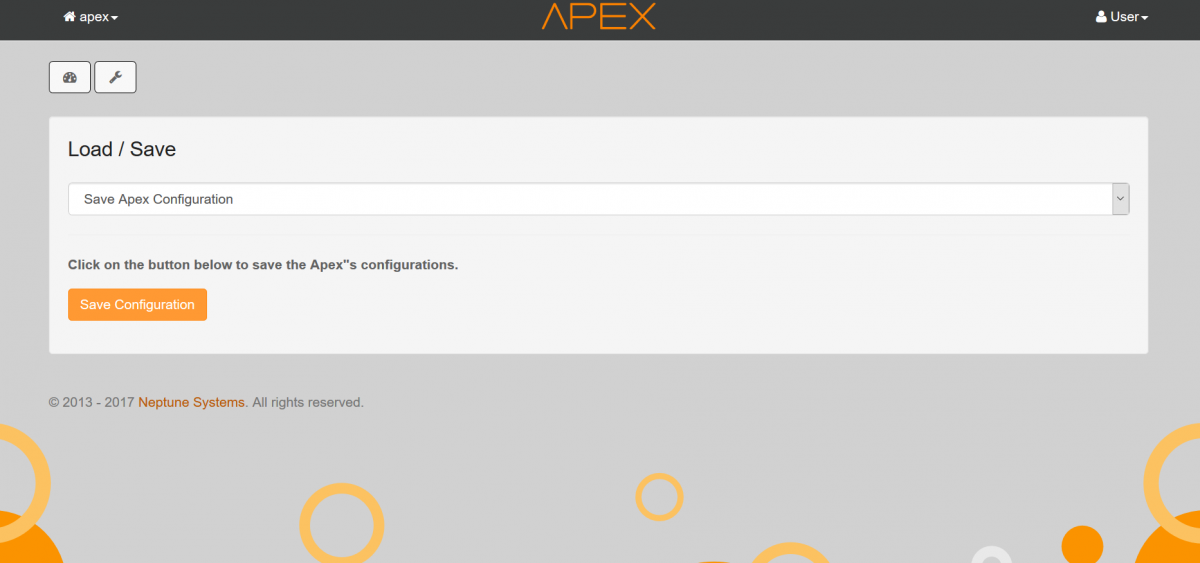Screen dimensions: 1200x563
Task: Click the small orange ring at bottom center
Action: point(659,497)
